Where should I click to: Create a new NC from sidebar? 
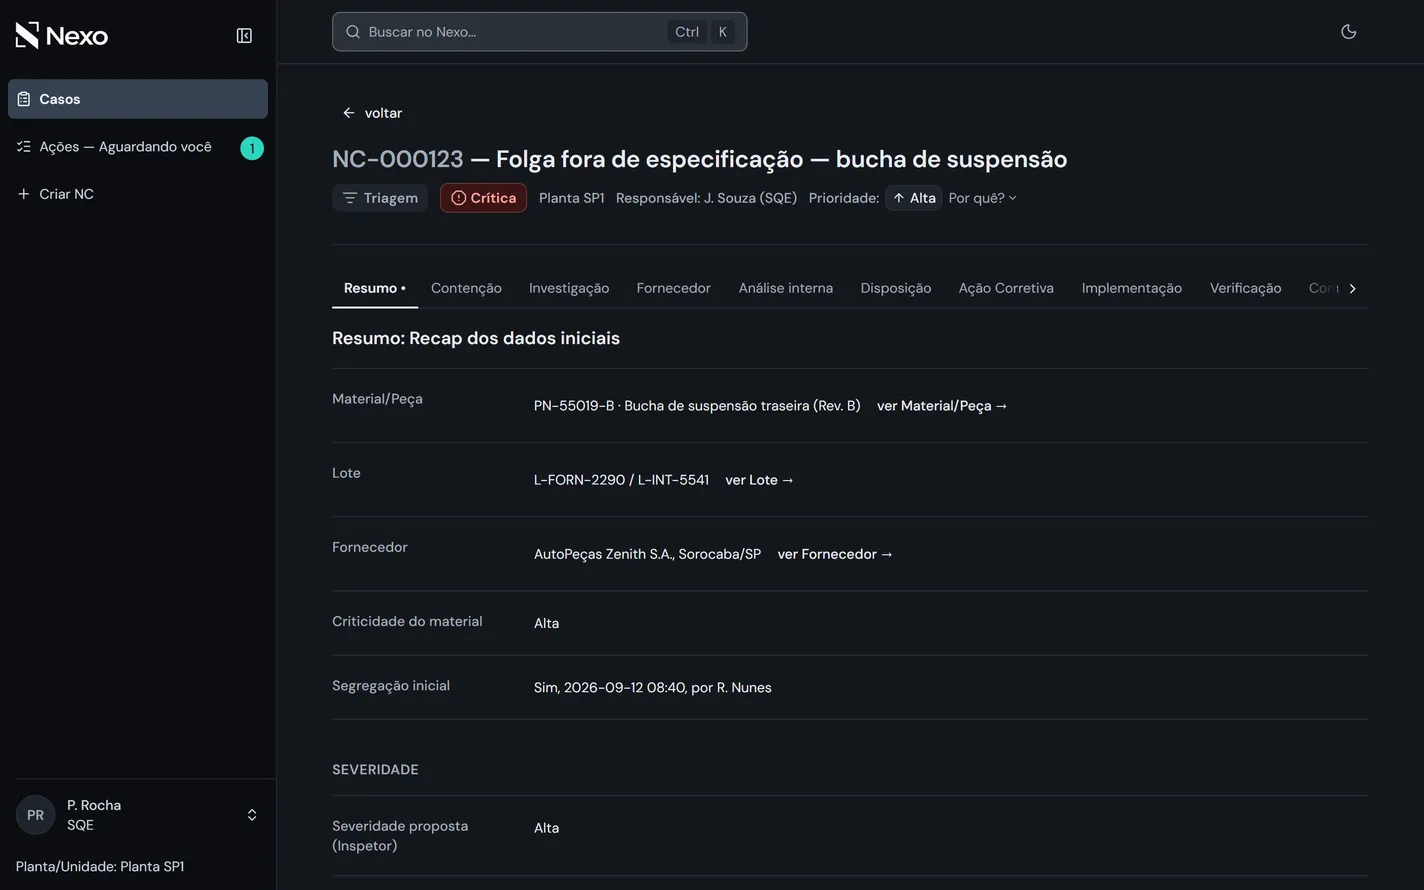56,194
